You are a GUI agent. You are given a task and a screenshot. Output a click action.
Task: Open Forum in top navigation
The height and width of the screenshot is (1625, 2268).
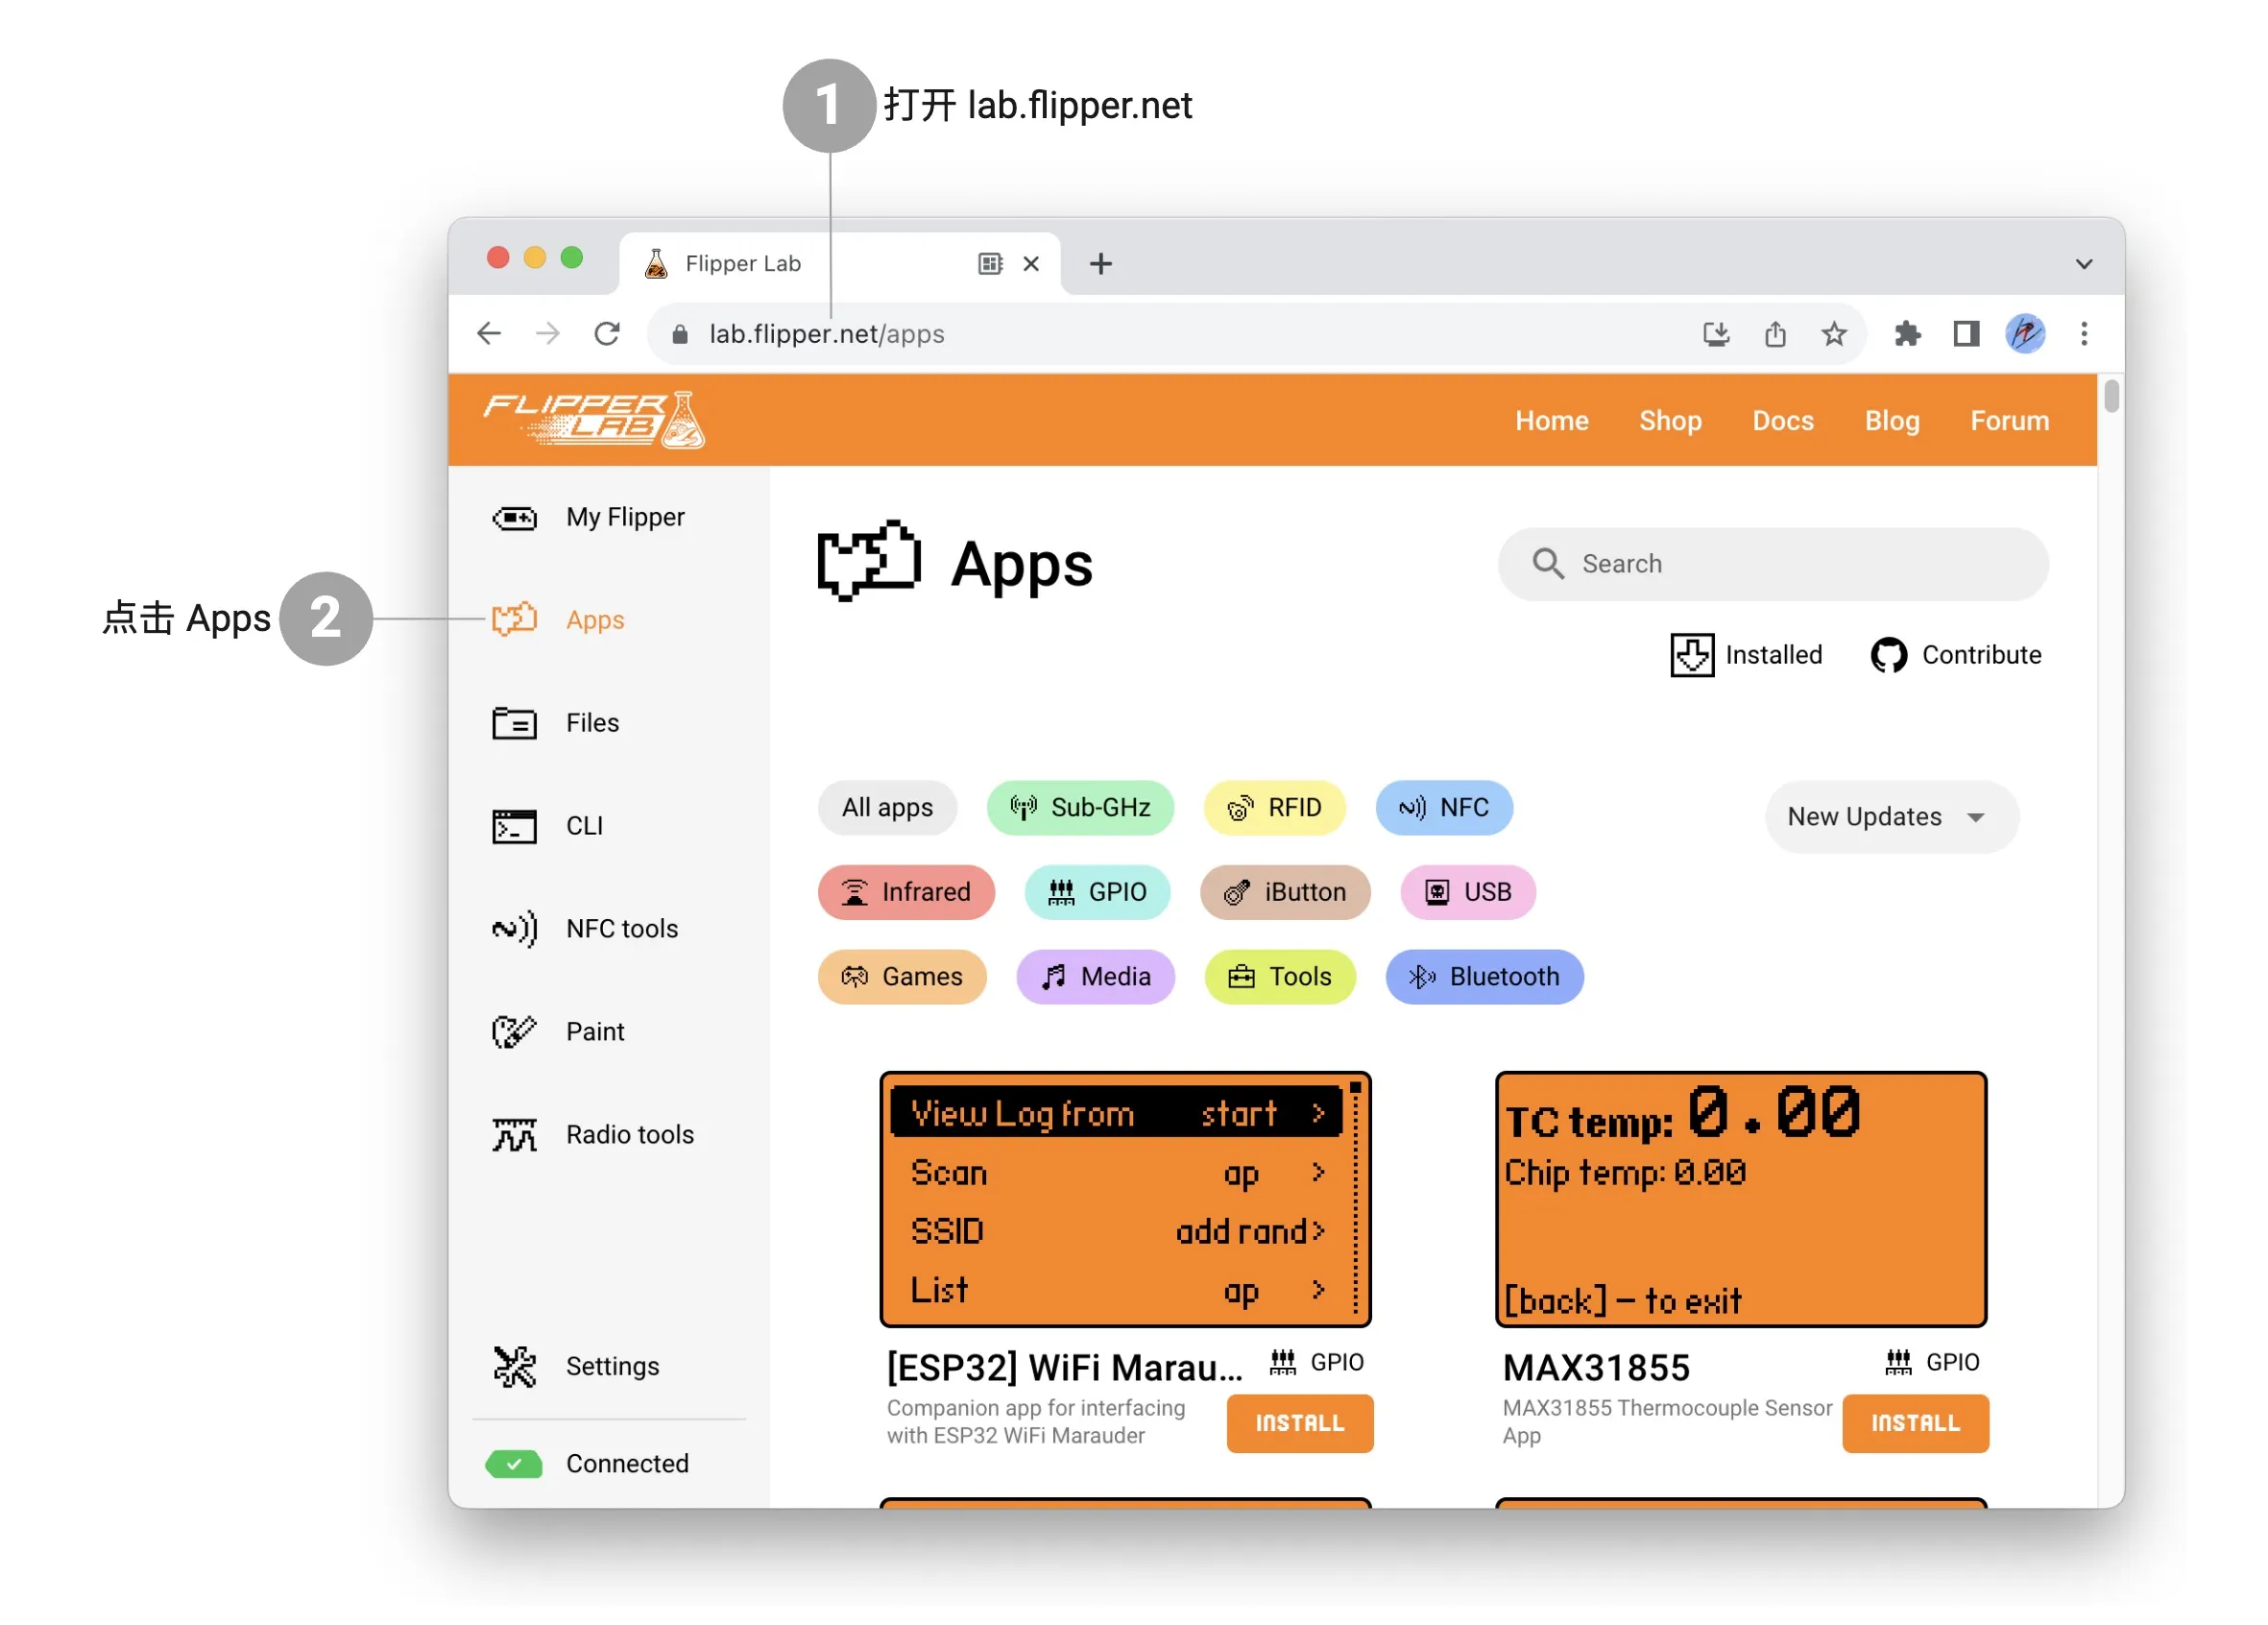(2009, 420)
